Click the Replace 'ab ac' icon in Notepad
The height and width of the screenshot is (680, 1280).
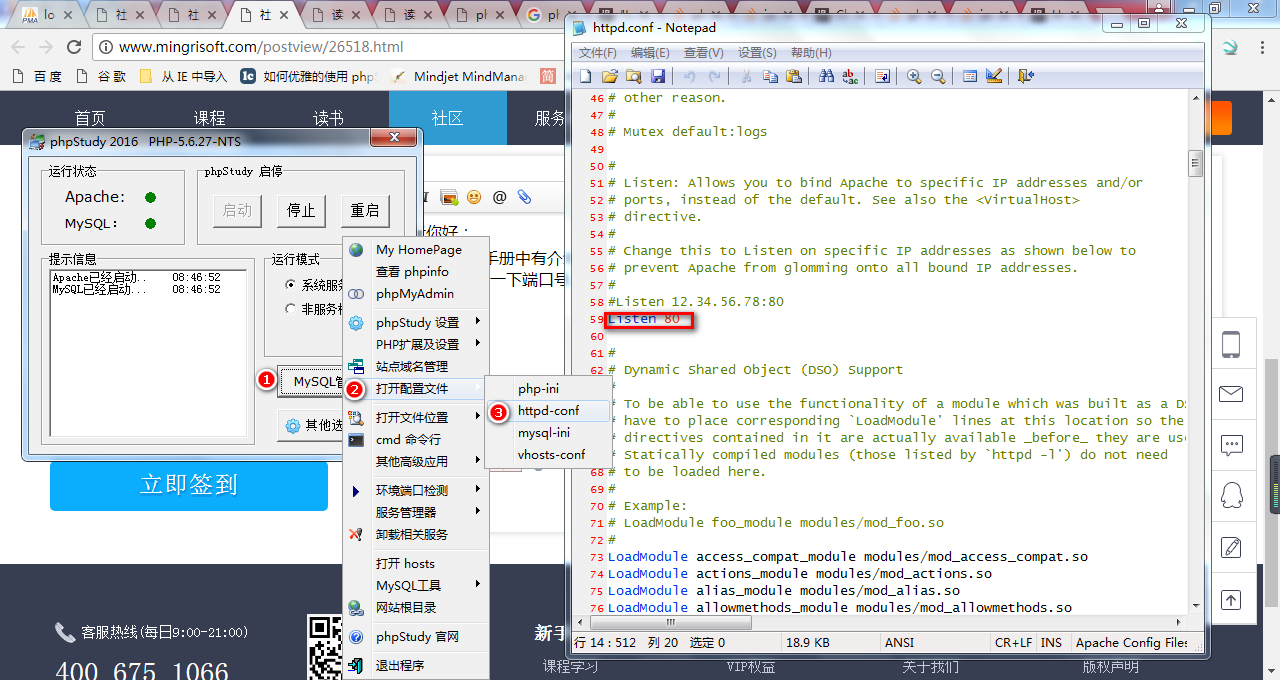[x=850, y=76]
